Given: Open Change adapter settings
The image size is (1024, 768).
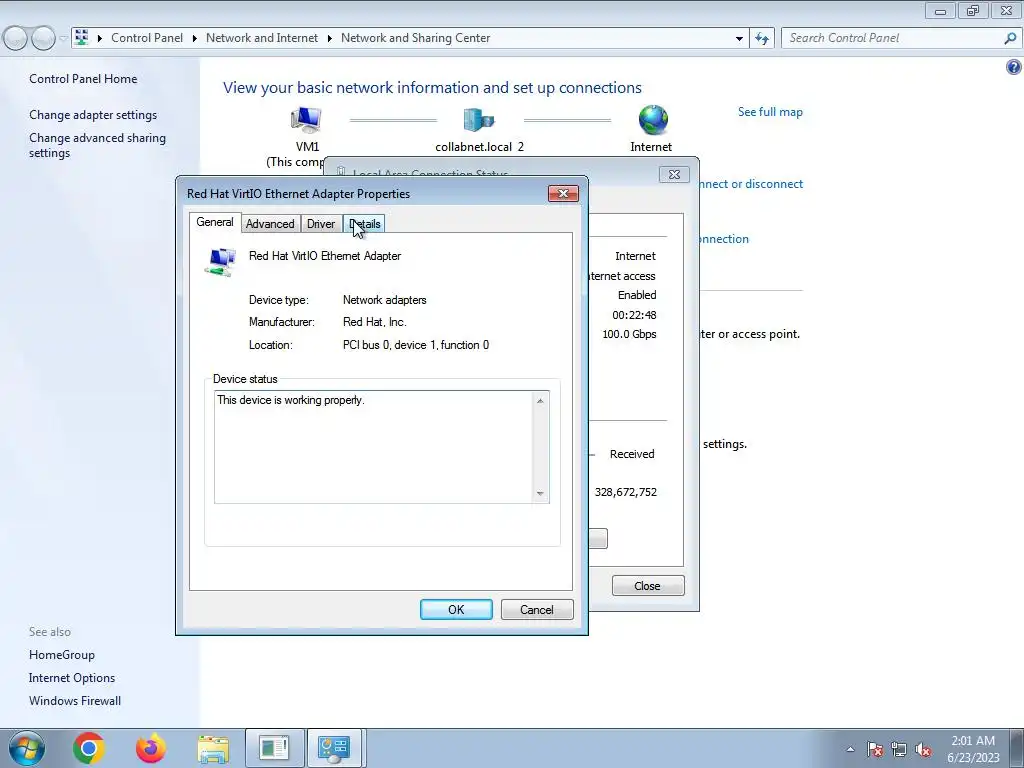Looking at the screenshot, I should [x=93, y=115].
